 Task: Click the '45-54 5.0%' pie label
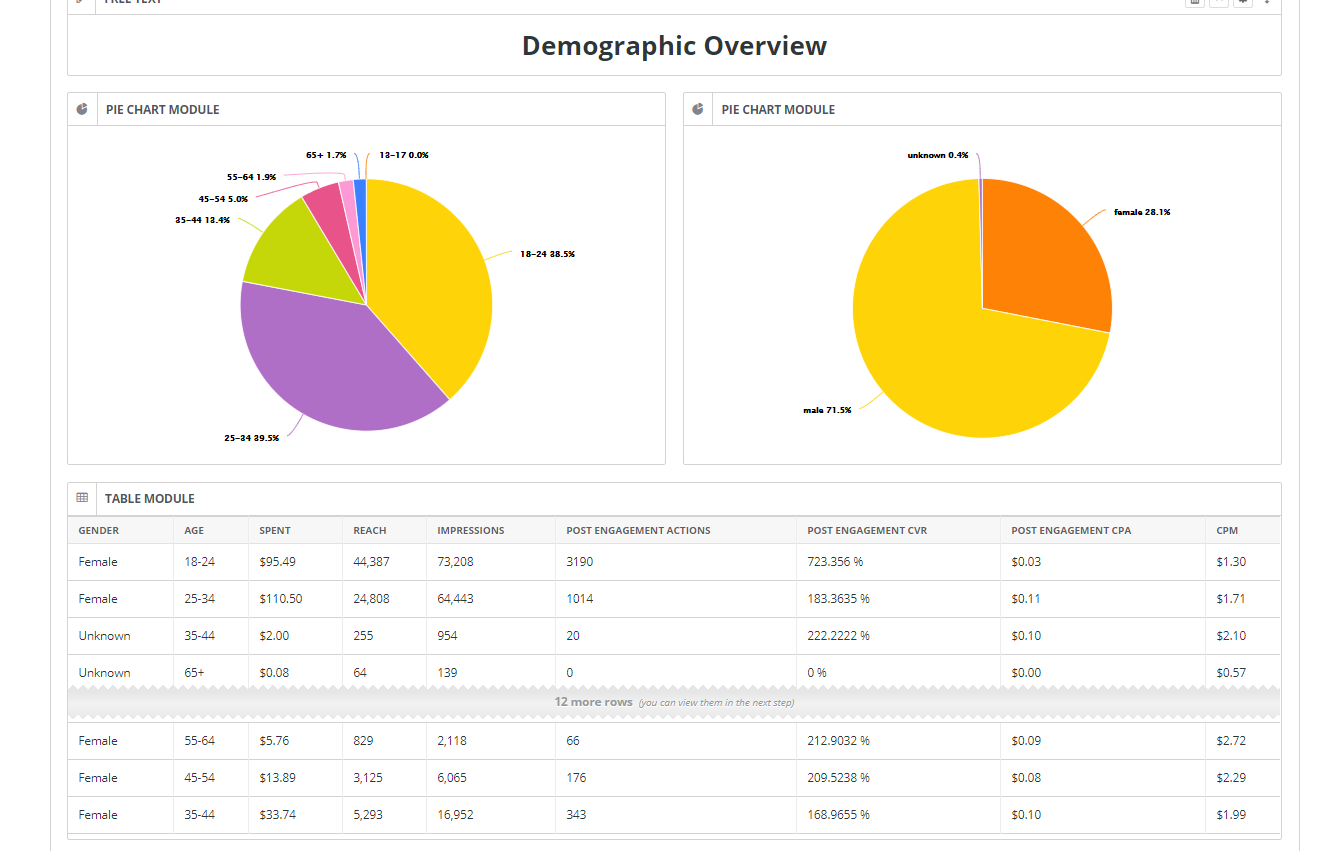coord(223,199)
